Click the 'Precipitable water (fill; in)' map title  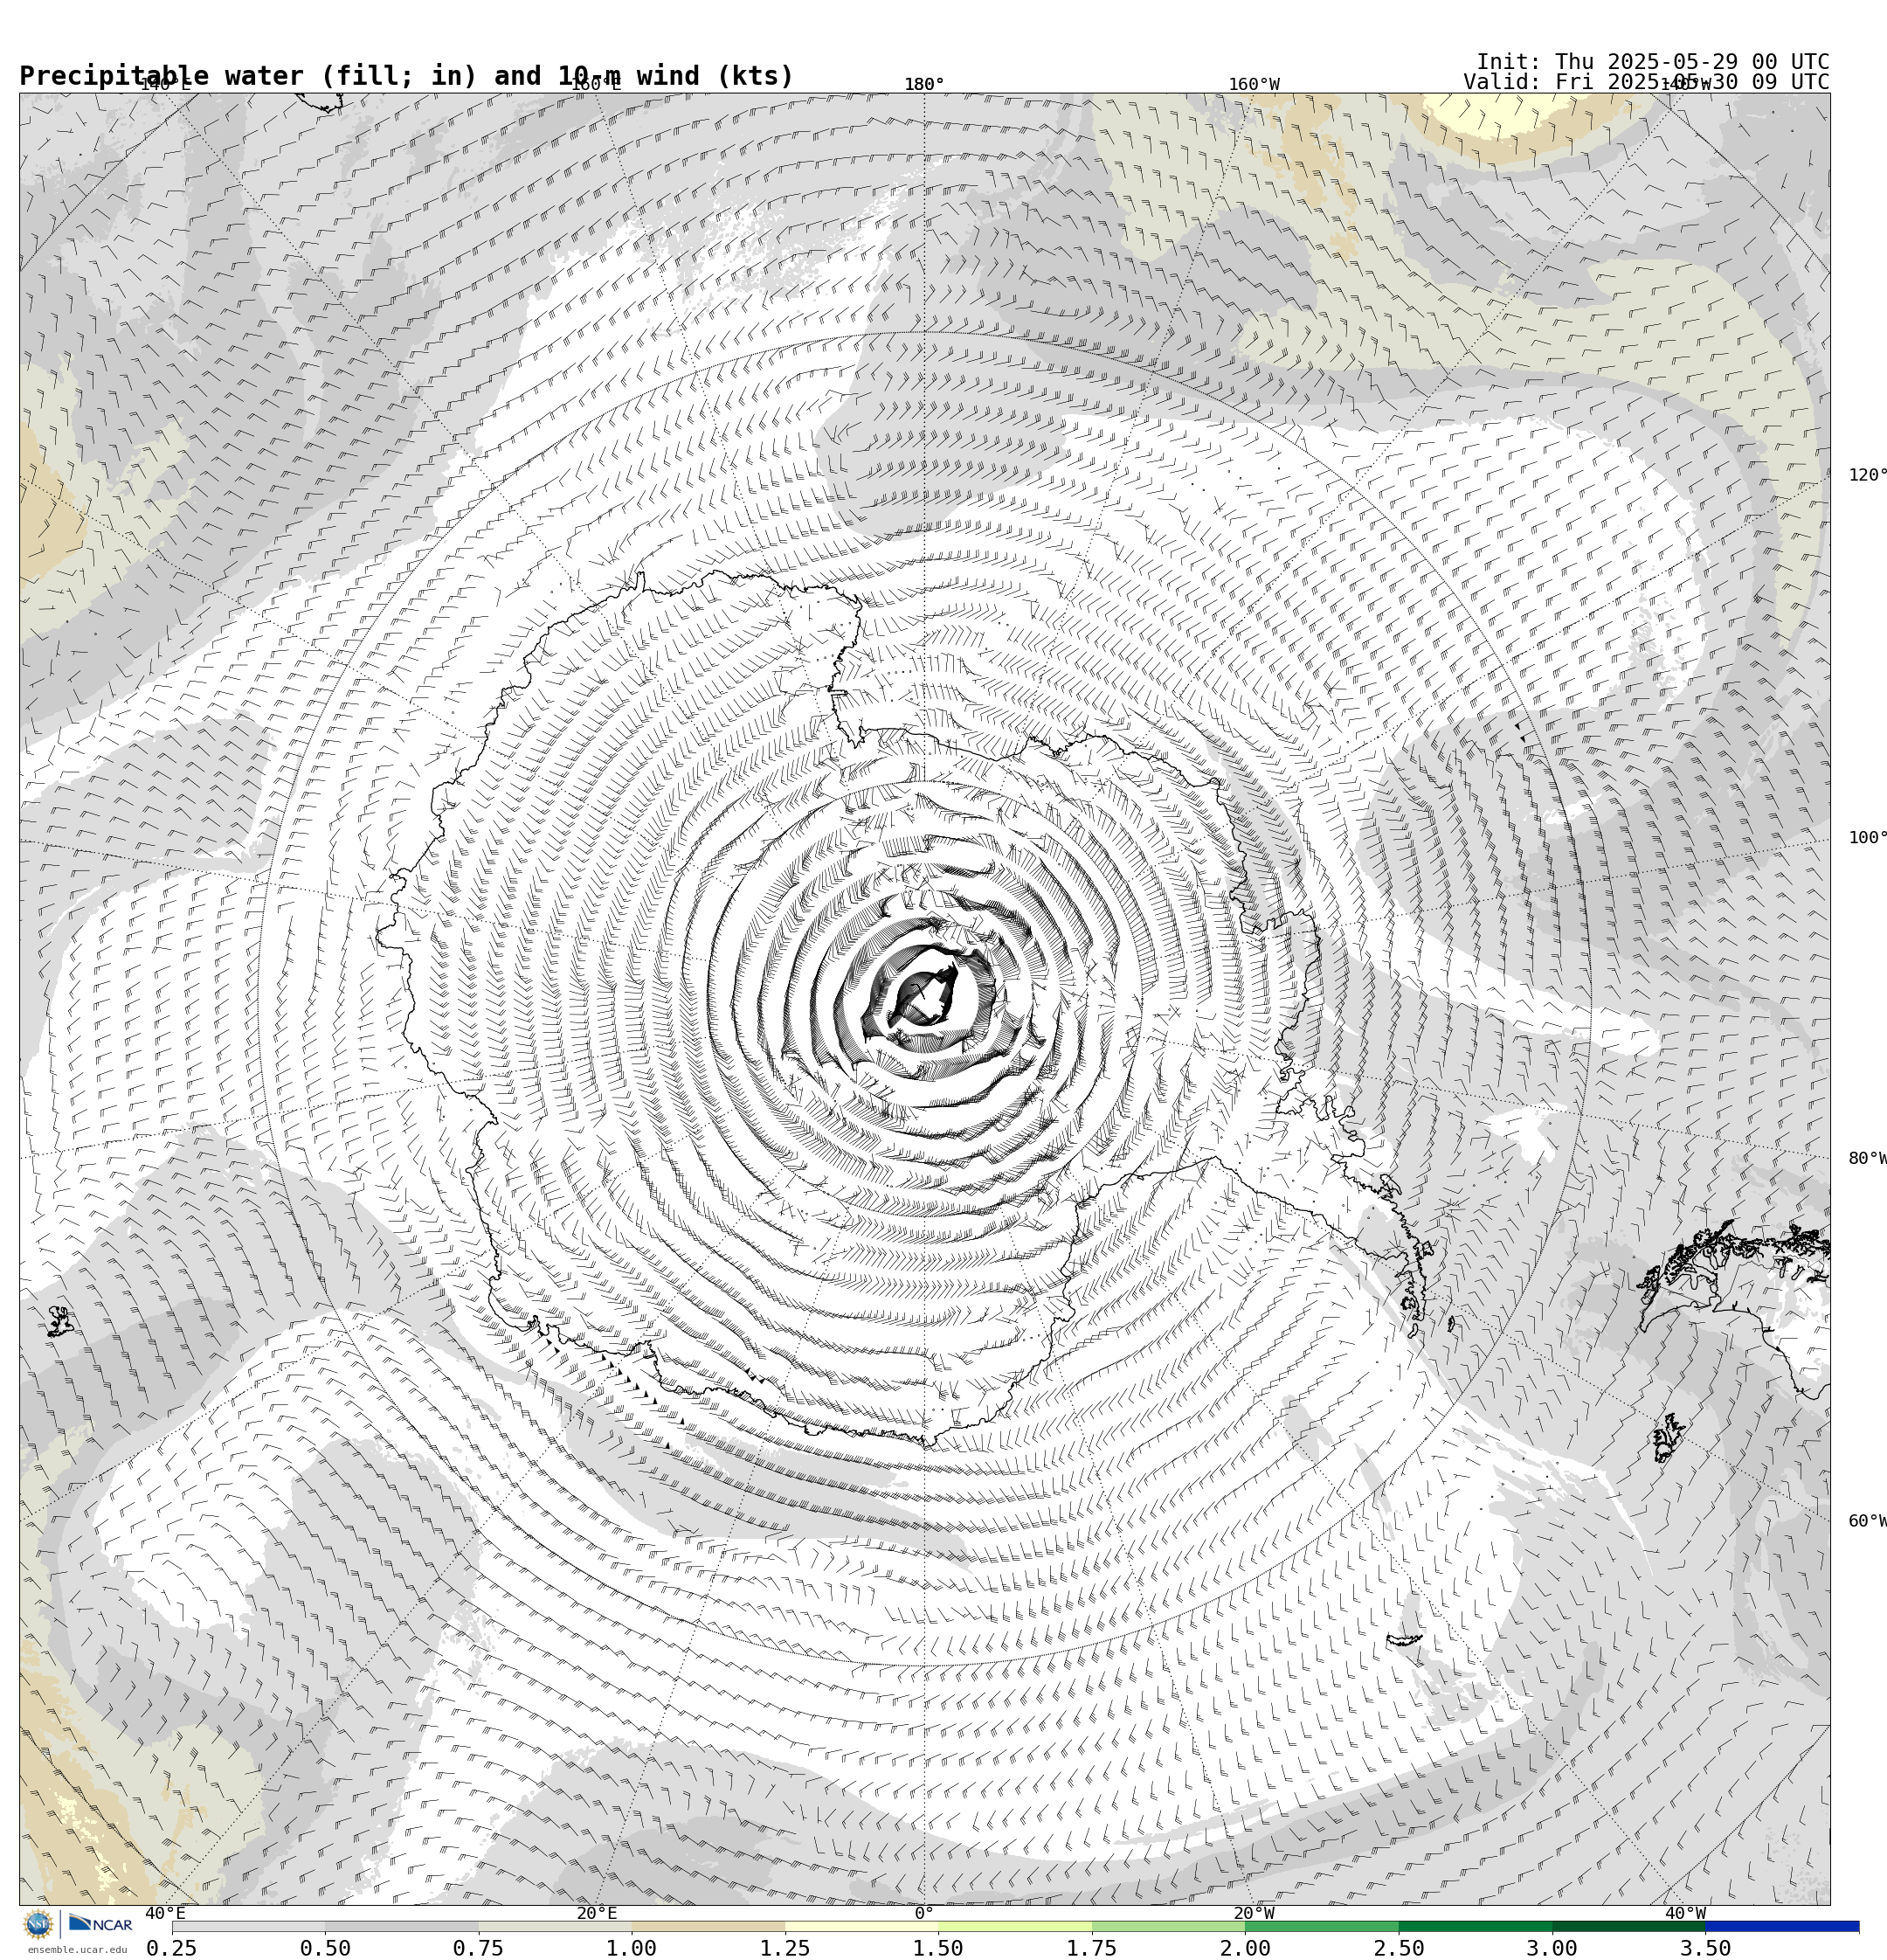(249, 76)
